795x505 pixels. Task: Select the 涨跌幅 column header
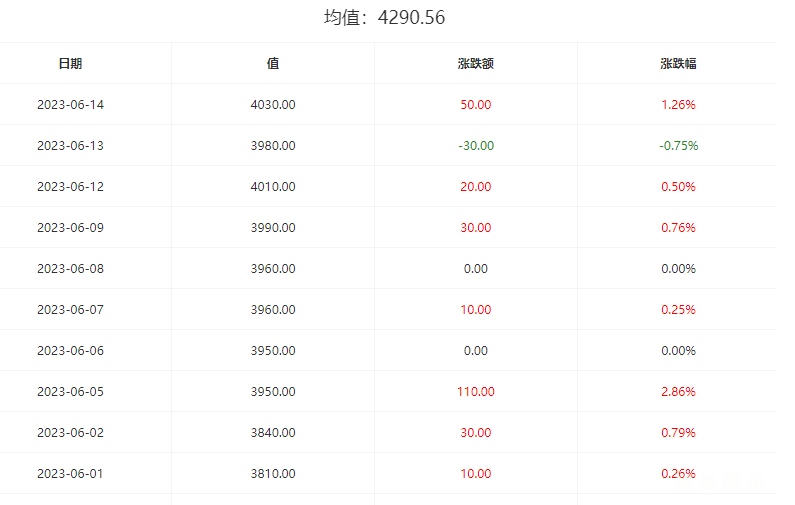pyautogui.click(x=678, y=64)
